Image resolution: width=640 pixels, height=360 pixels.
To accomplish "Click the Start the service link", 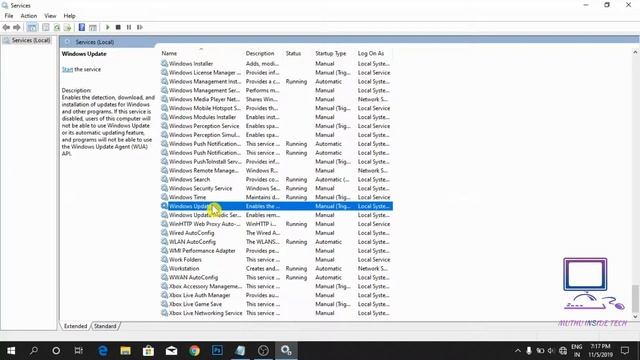I will [67, 69].
